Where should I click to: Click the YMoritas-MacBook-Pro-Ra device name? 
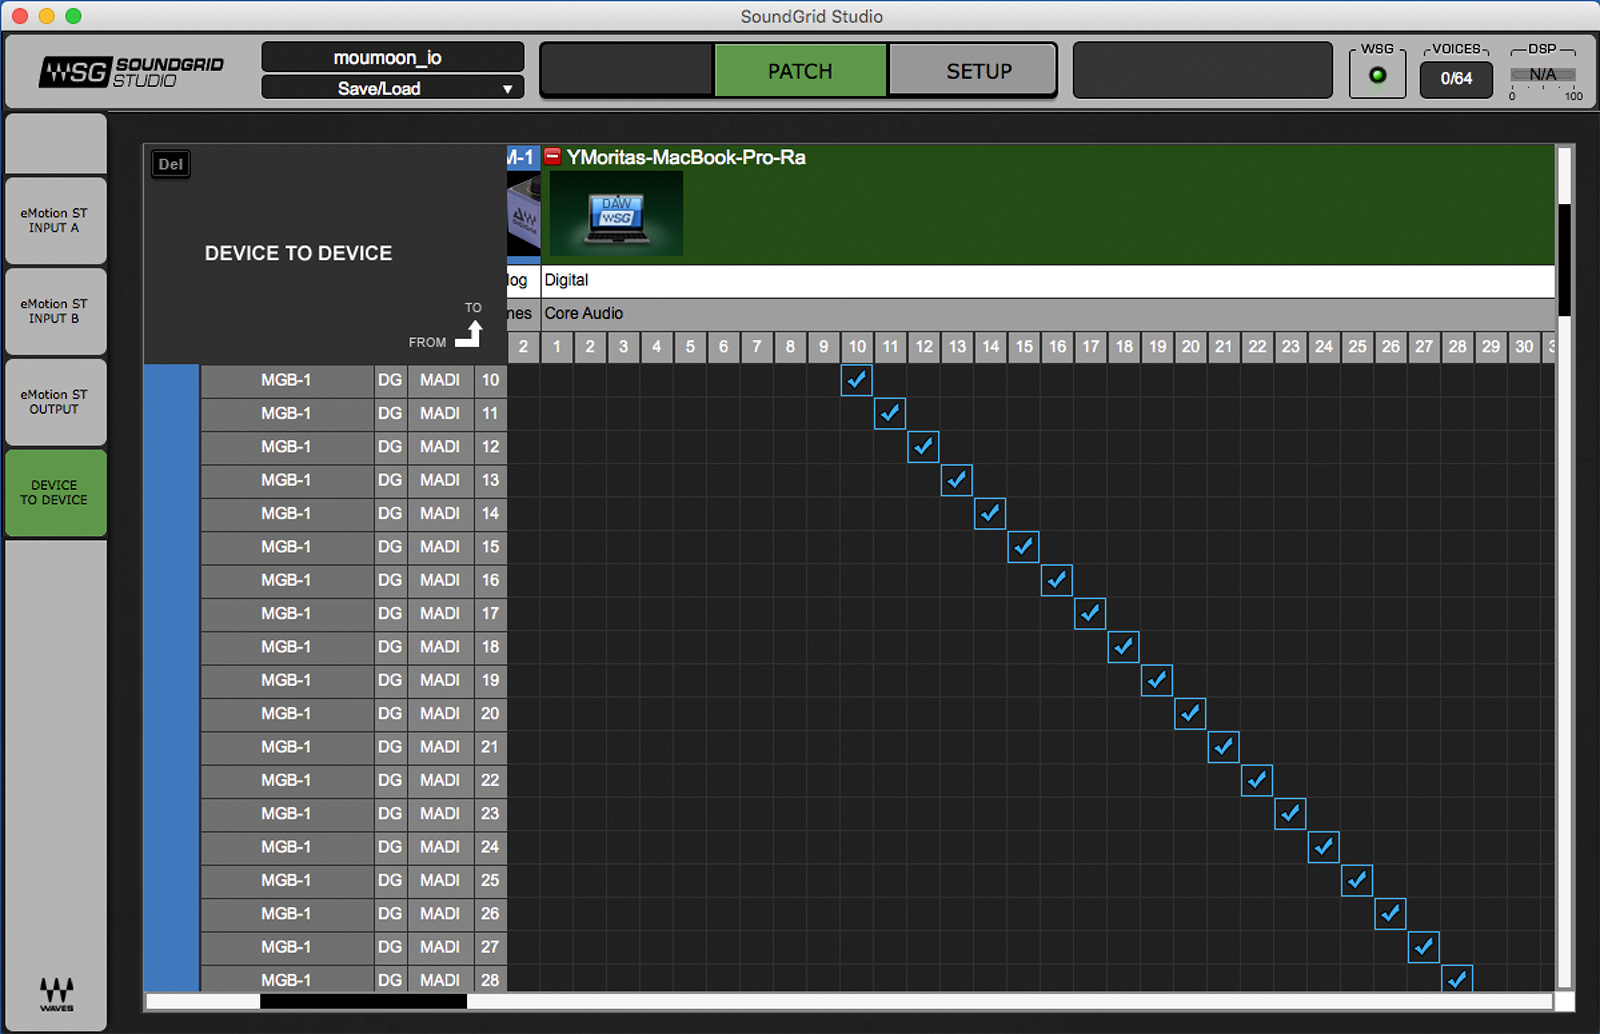click(686, 157)
